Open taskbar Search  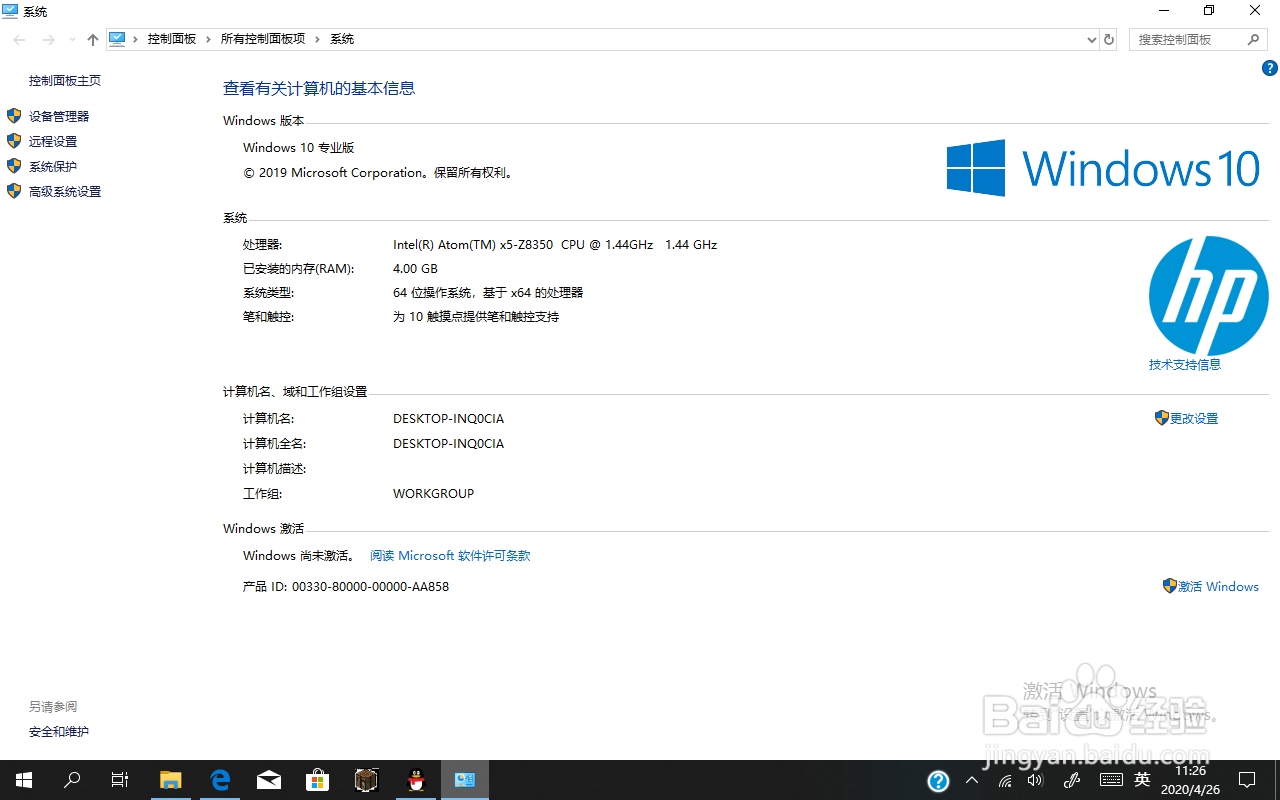click(x=72, y=780)
